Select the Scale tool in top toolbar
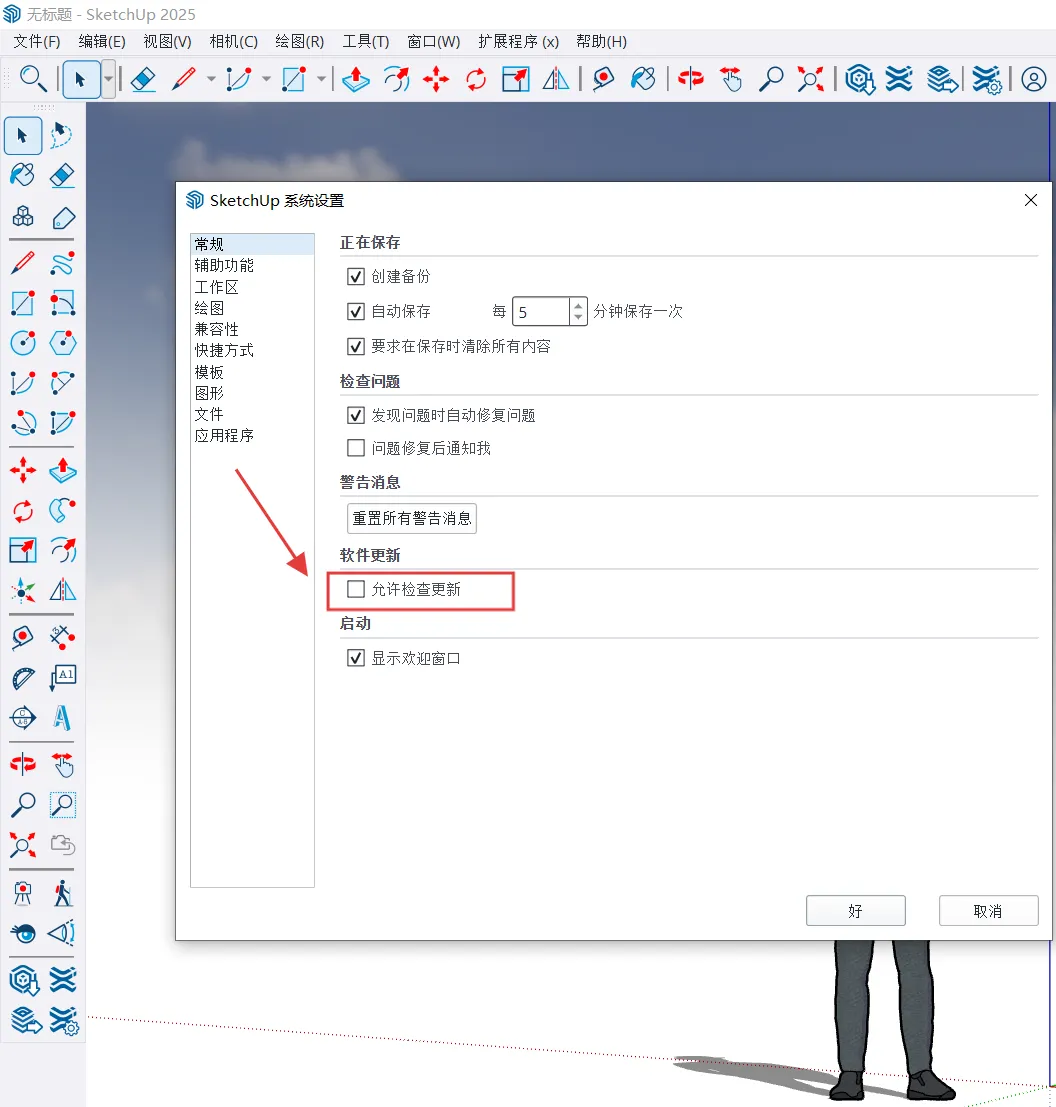1056x1107 pixels. coord(516,78)
